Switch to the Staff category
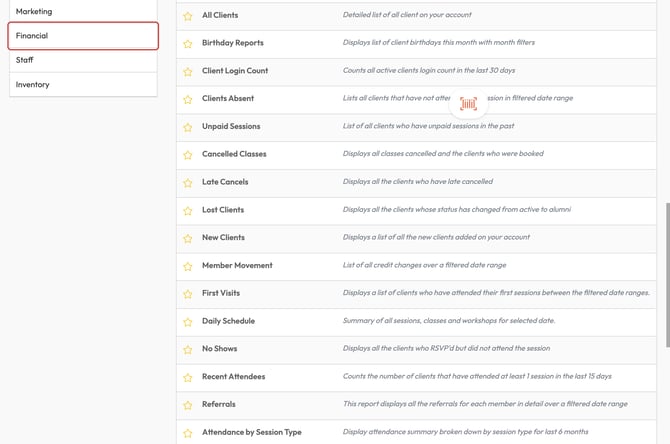The height and width of the screenshot is (444, 670). click(83, 60)
